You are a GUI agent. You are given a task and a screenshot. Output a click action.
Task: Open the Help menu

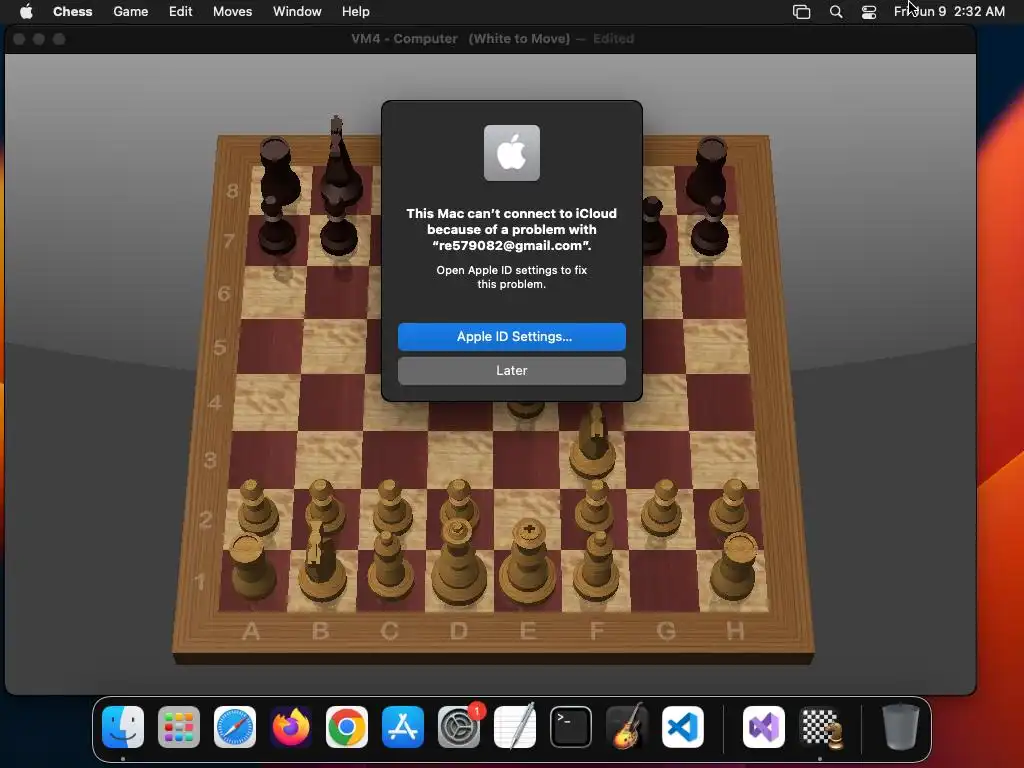[x=356, y=11]
